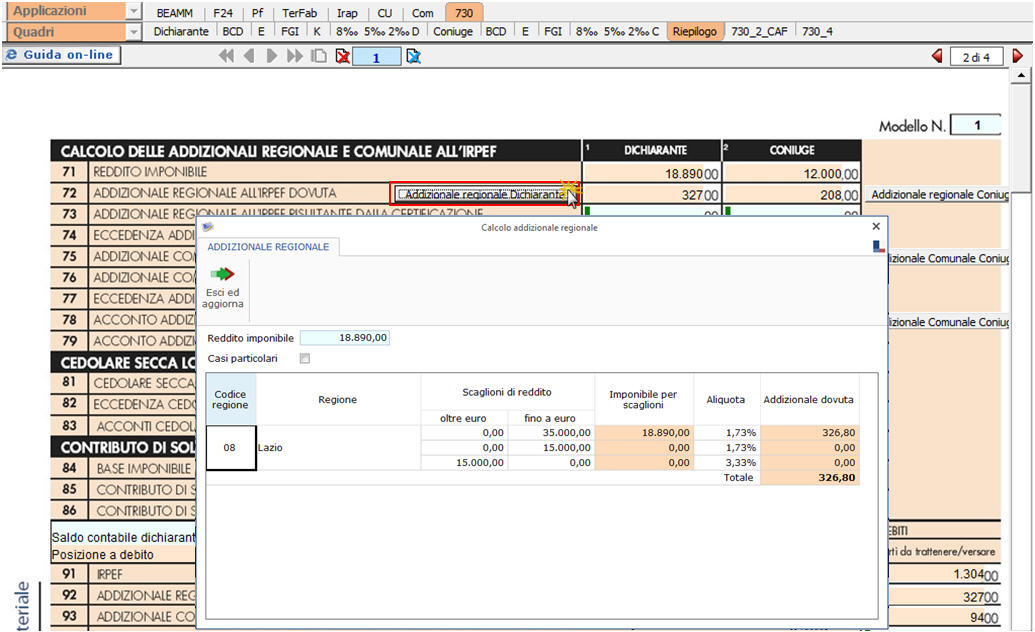Click the Addizionale regionale Coniuge button

click(x=937, y=194)
